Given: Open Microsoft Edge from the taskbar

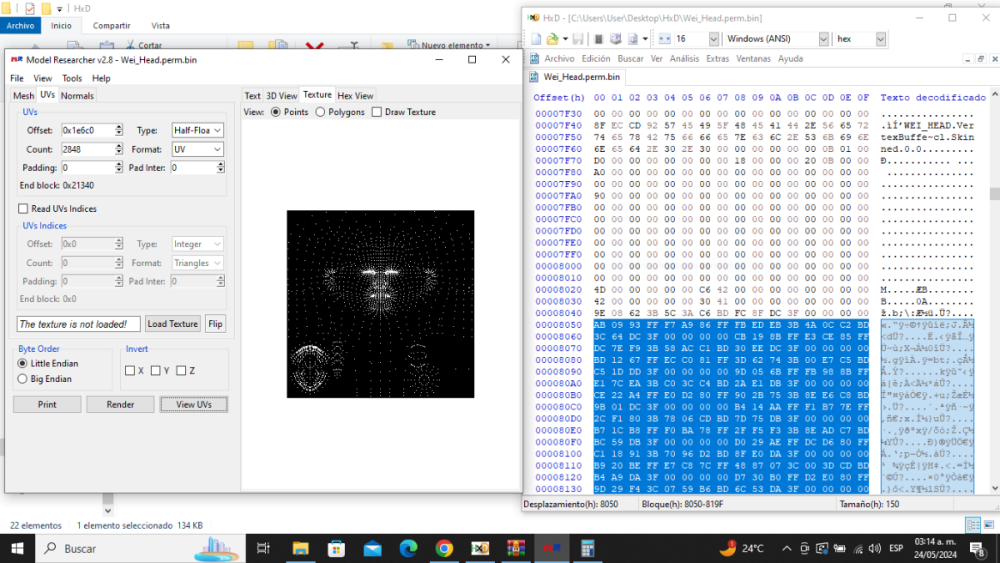Looking at the screenshot, I should [408, 548].
